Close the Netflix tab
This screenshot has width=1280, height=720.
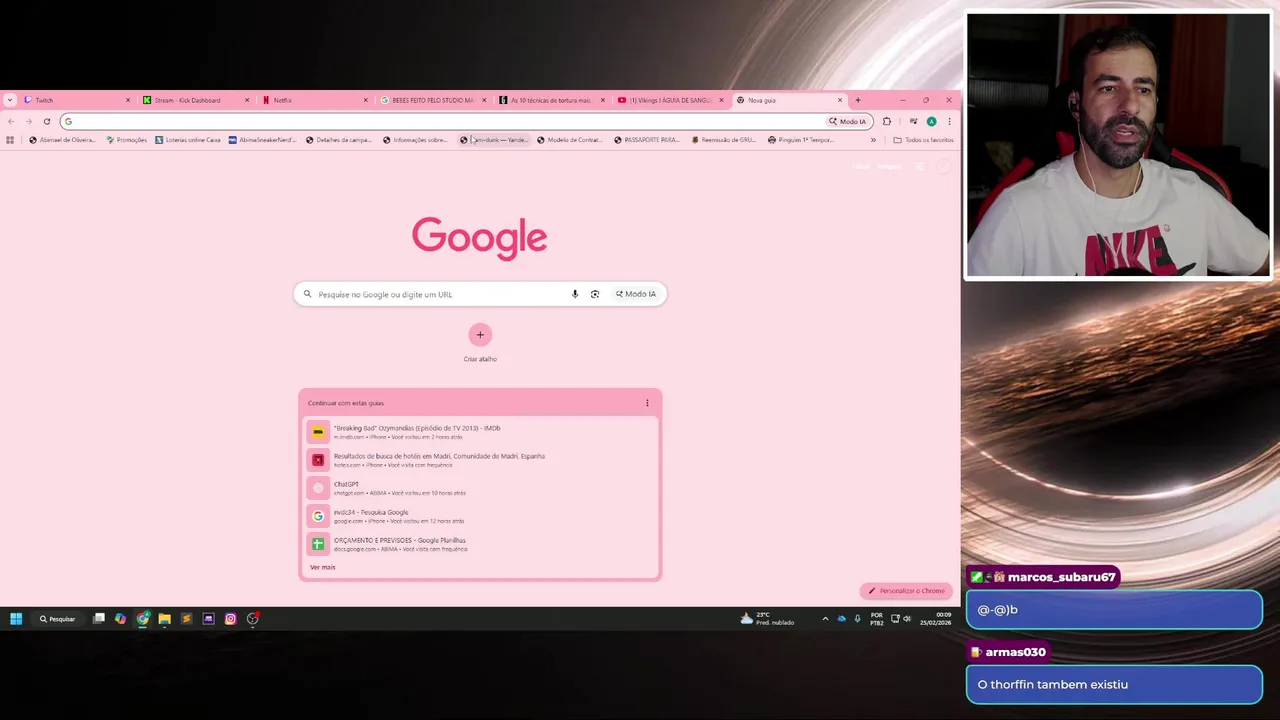(x=366, y=100)
